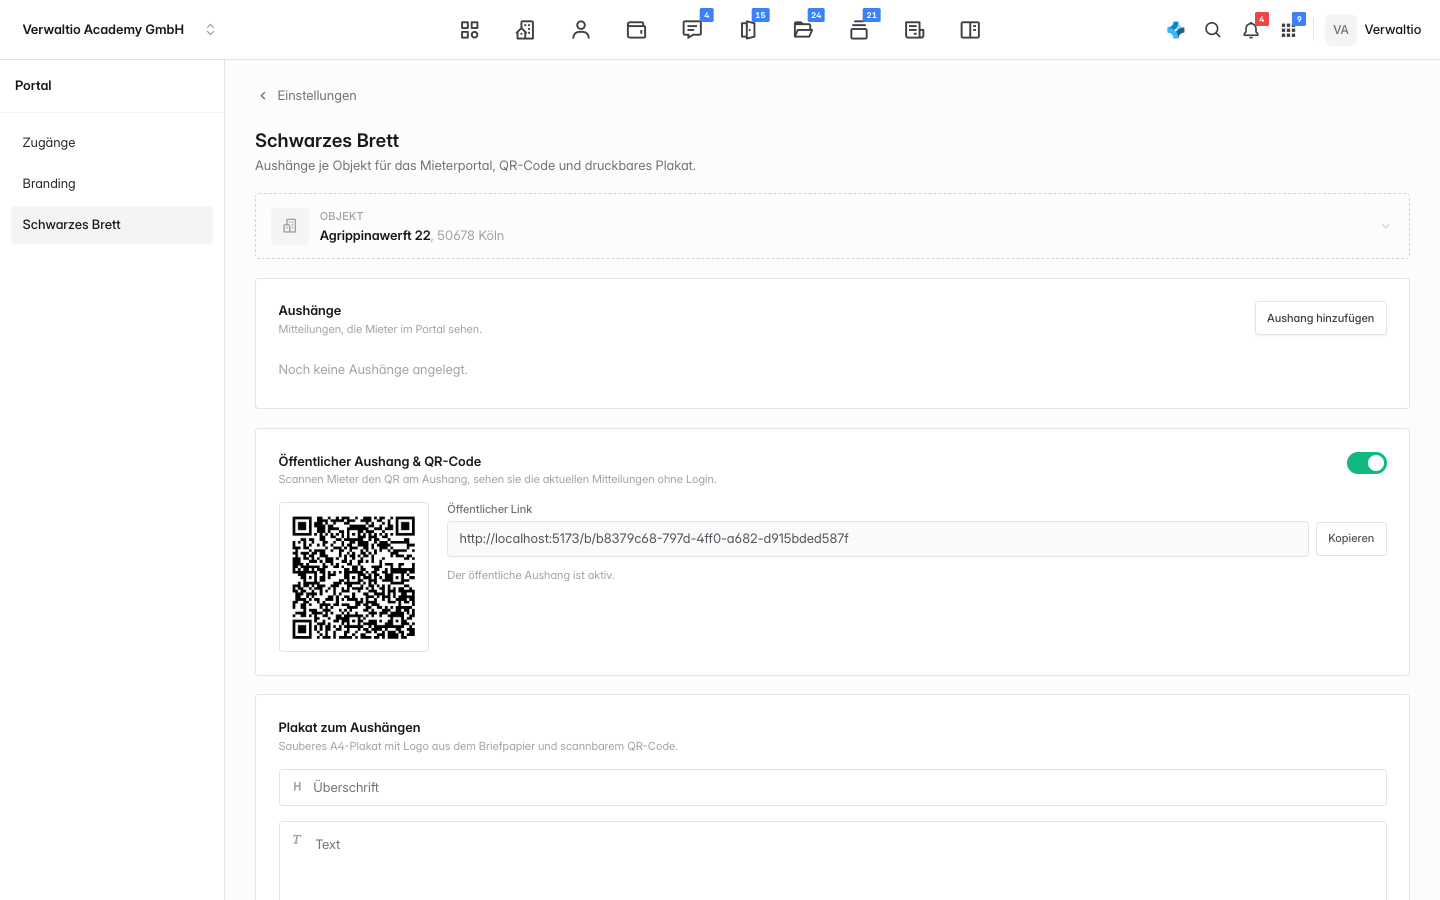The height and width of the screenshot is (900, 1440).
Task: Open the folder icon with badge 24
Action: (x=803, y=30)
